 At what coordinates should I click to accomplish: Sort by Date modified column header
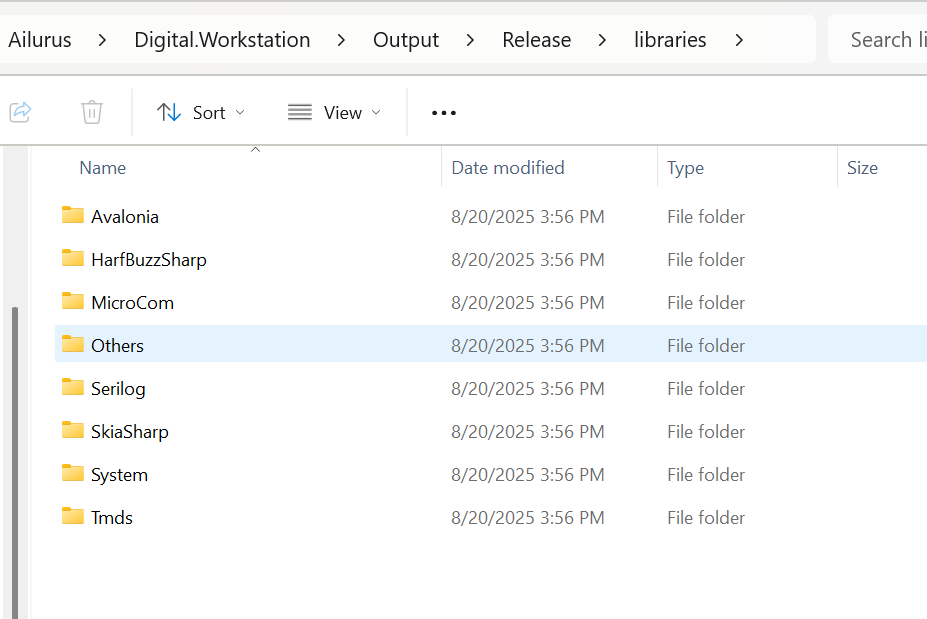(x=508, y=168)
